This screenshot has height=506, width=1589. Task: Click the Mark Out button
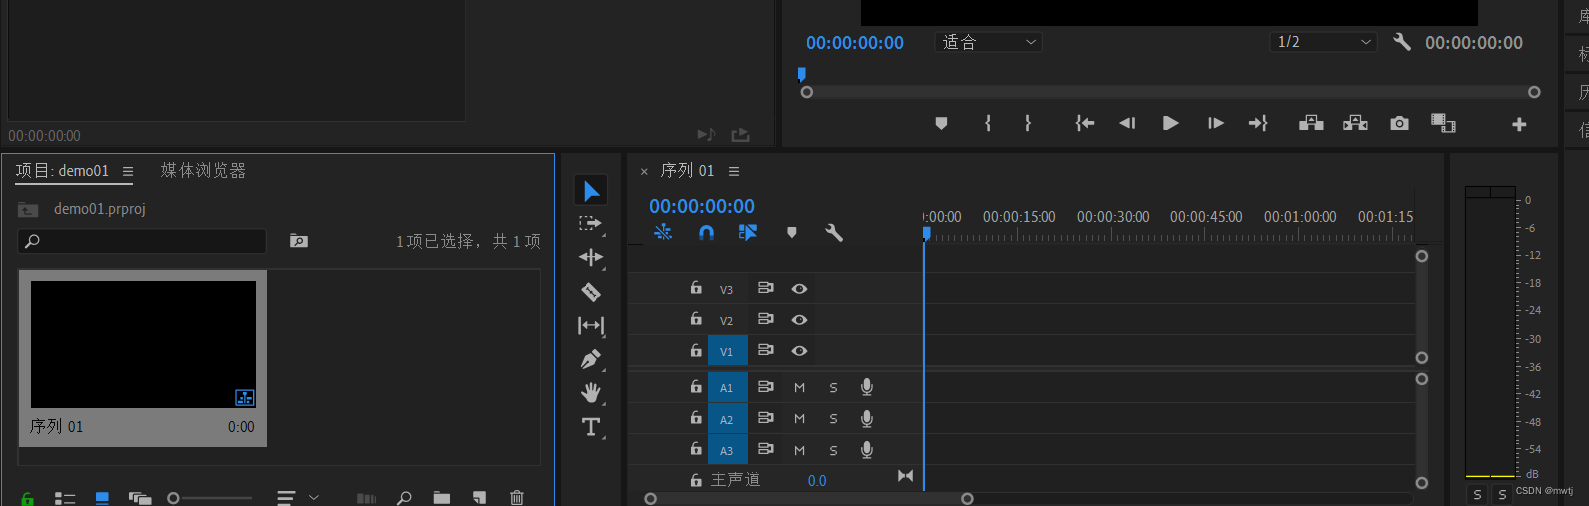(1027, 123)
